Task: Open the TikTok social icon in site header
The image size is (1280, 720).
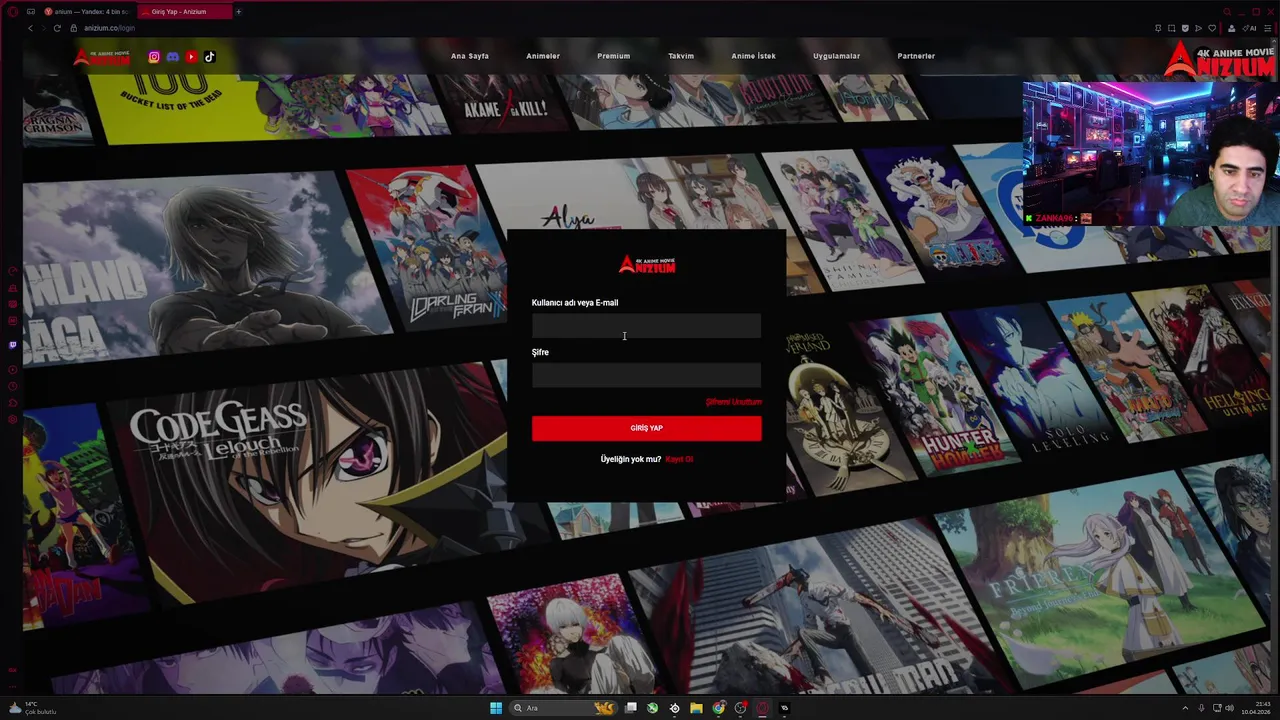Action: pyautogui.click(x=210, y=57)
